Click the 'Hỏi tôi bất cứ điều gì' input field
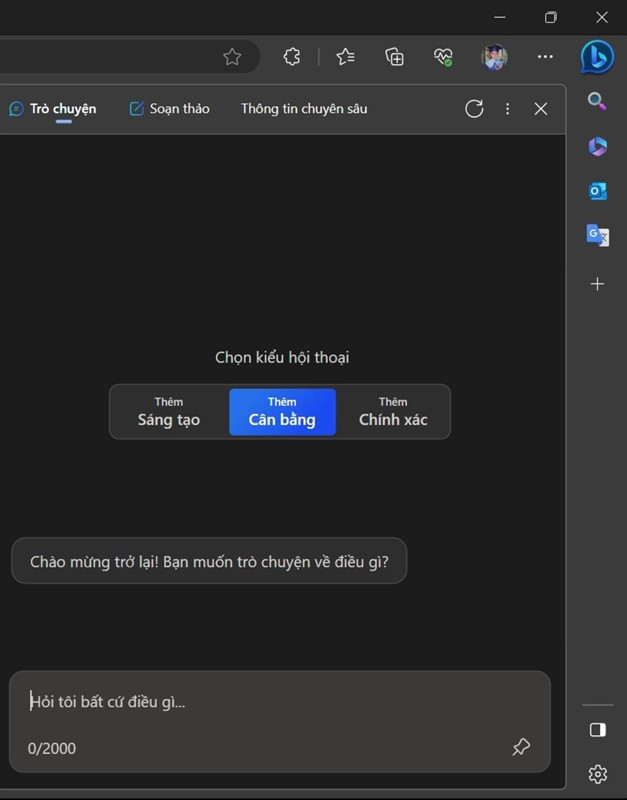Screen dimensions: 627x800 point(270,702)
